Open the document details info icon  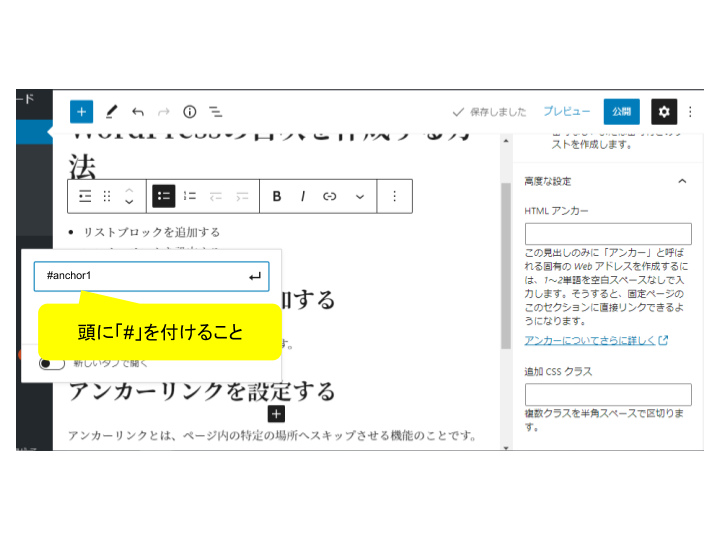click(189, 112)
